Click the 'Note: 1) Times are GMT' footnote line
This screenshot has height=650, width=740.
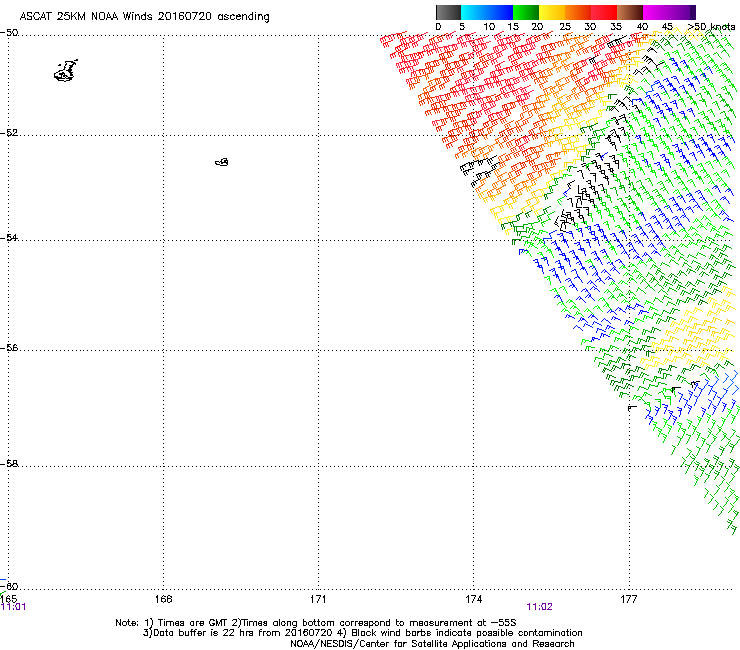(315, 623)
